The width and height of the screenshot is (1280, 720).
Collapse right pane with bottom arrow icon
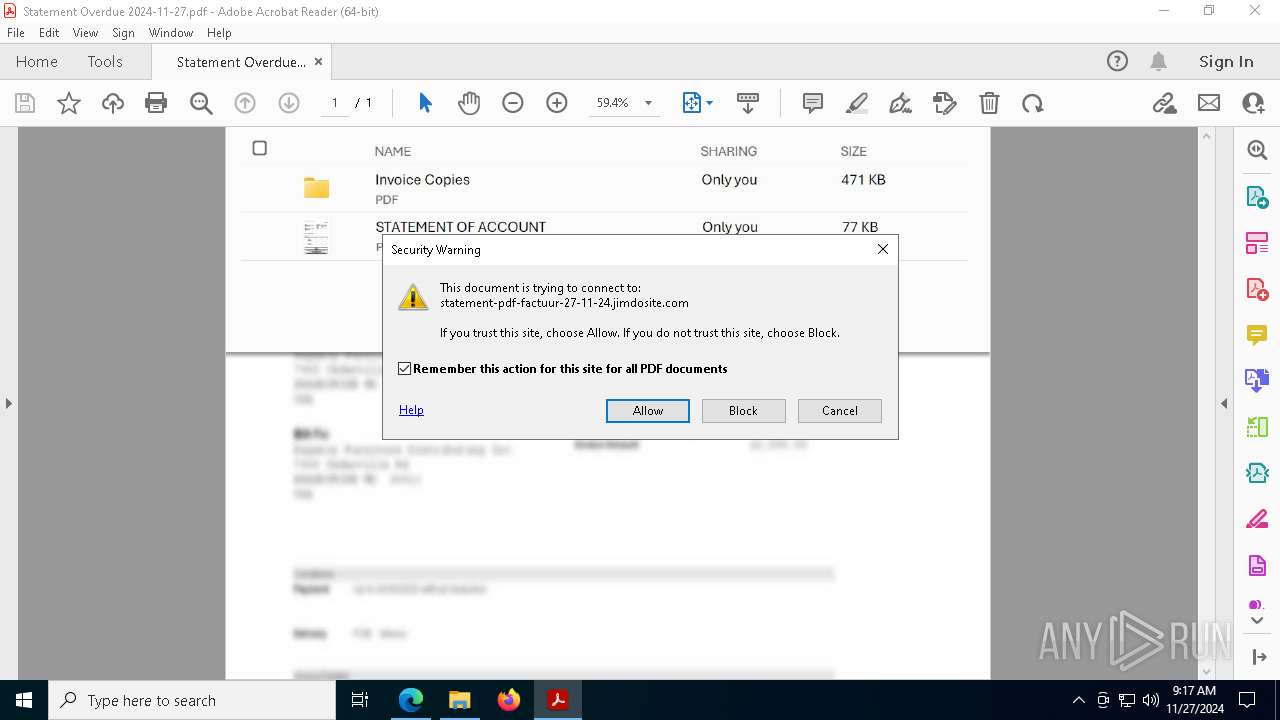pos(1257,657)
